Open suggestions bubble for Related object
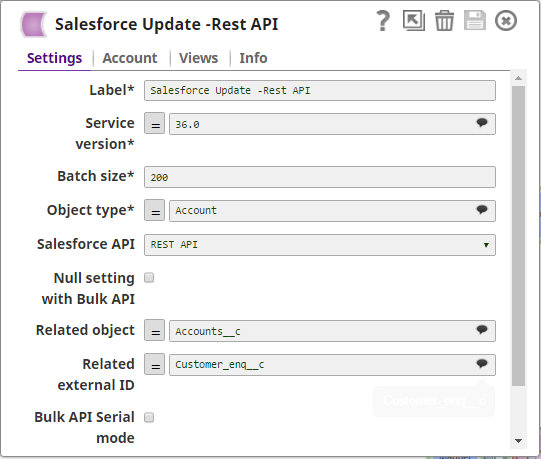The image size is (541, 459). [x=482, y=330]
